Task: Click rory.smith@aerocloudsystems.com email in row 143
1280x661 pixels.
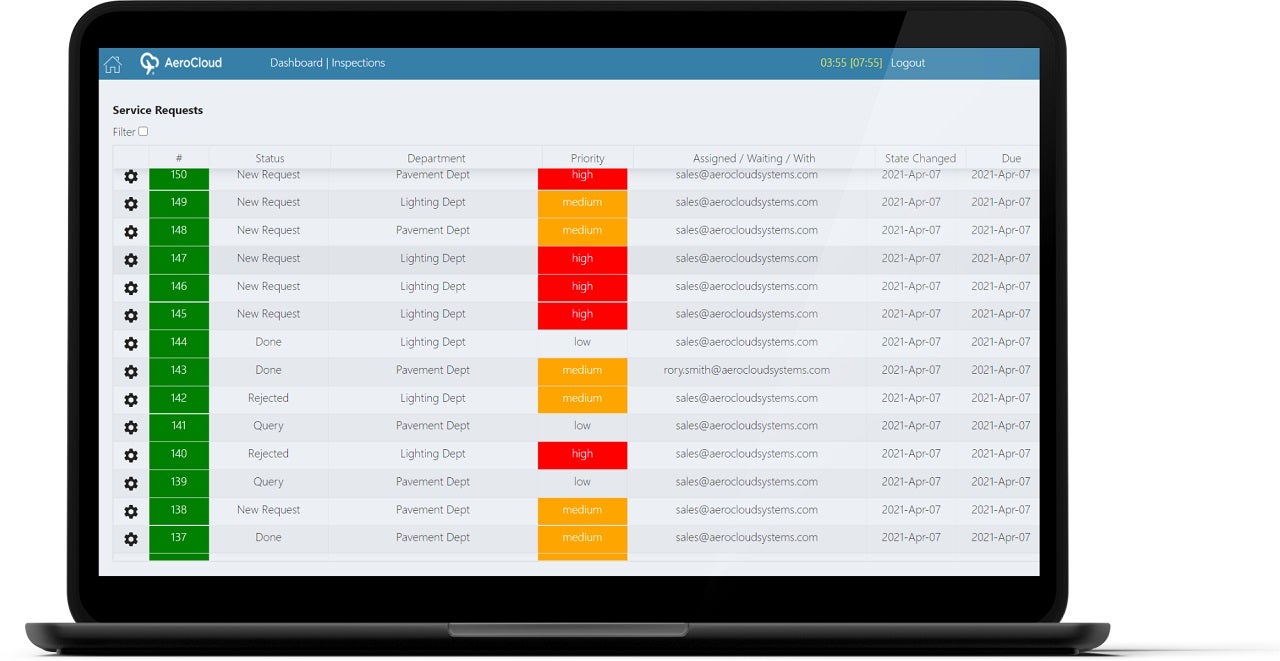Action: (x=746, y=370)
